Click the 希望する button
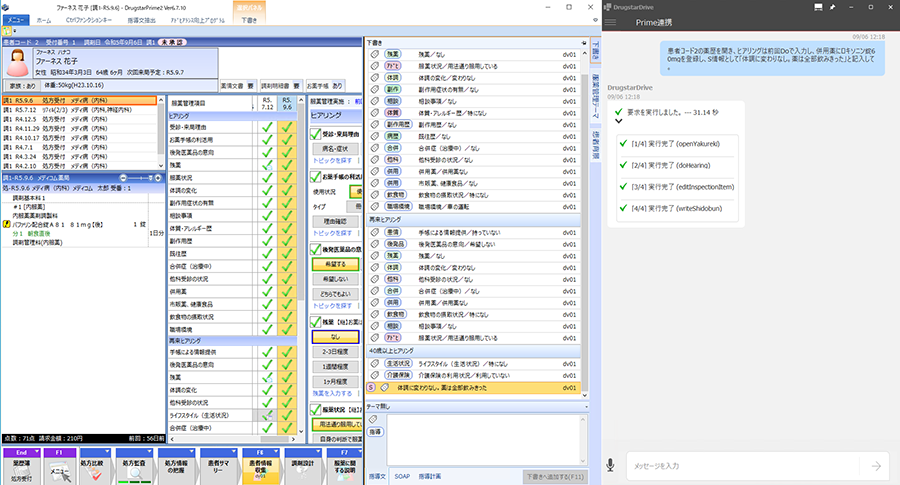 coord(335,264)
